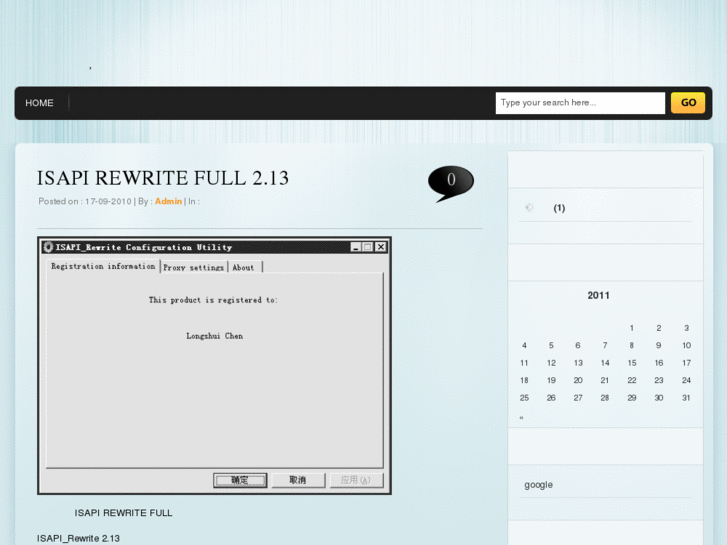Click the 确定 button in the dialog image
This screenshot has height=545, width=727.
click(x=240, y=480)
